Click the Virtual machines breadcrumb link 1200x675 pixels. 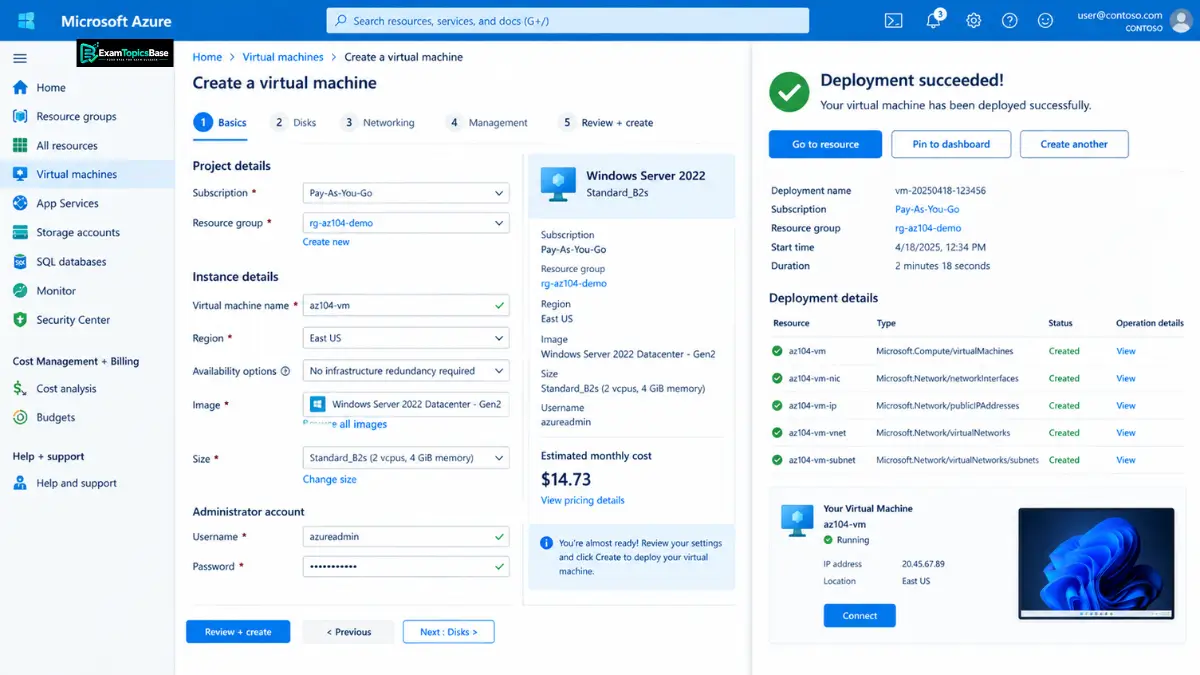click(283, 57)
